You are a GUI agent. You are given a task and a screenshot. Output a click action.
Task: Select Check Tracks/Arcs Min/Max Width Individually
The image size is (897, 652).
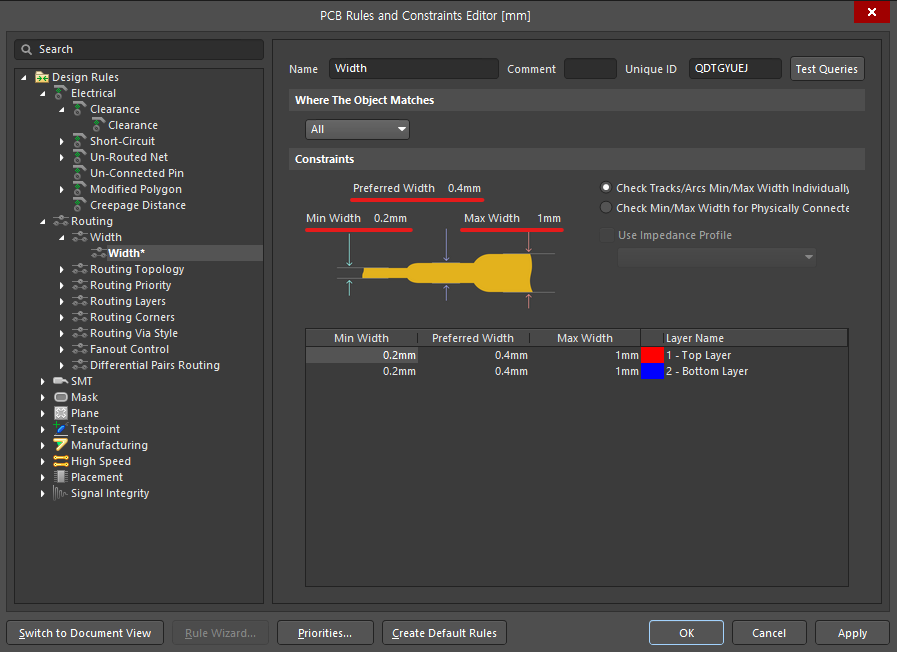(605, 188)
